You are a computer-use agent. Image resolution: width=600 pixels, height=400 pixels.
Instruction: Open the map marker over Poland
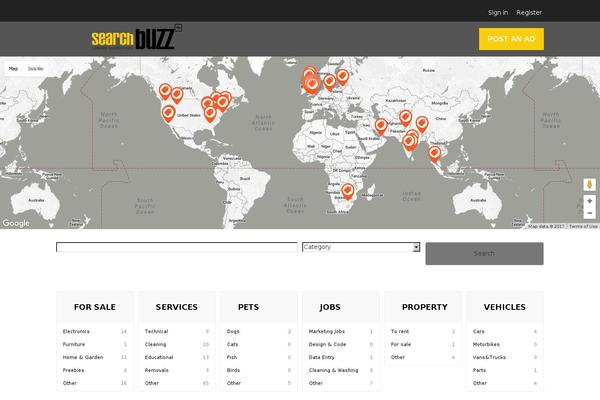pyautogui.click(x=329, y=82)
